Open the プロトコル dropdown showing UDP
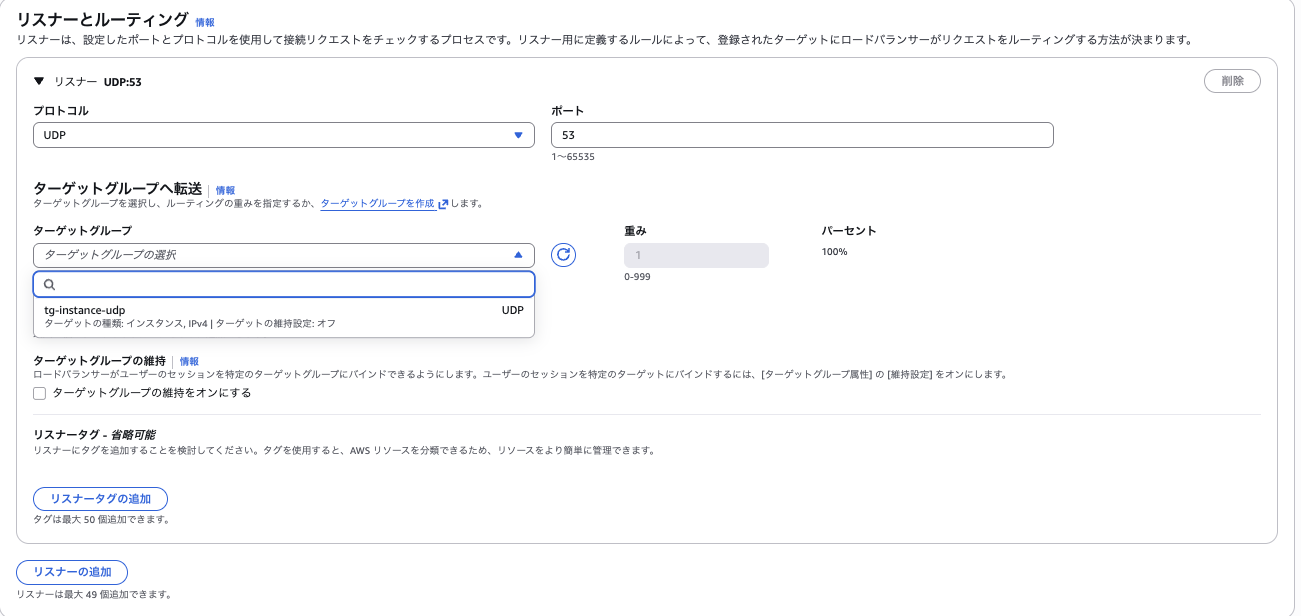Screen dimensions: 1301x616 (284, 135)
